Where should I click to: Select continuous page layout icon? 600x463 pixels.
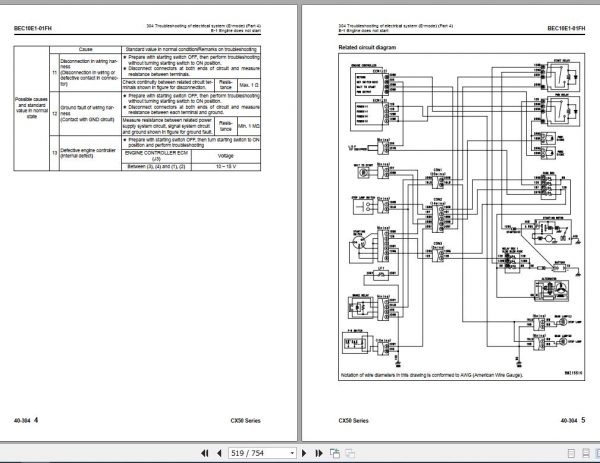pos(586,453)
